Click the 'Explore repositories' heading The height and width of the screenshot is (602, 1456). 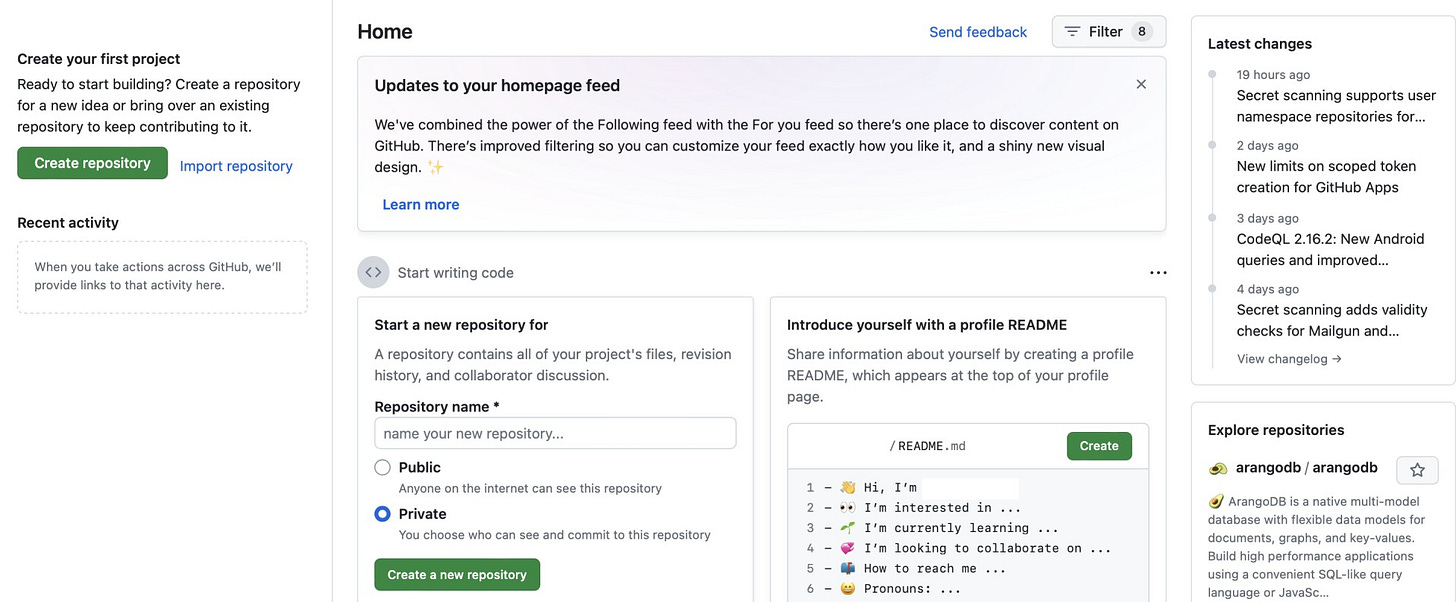1276,430
